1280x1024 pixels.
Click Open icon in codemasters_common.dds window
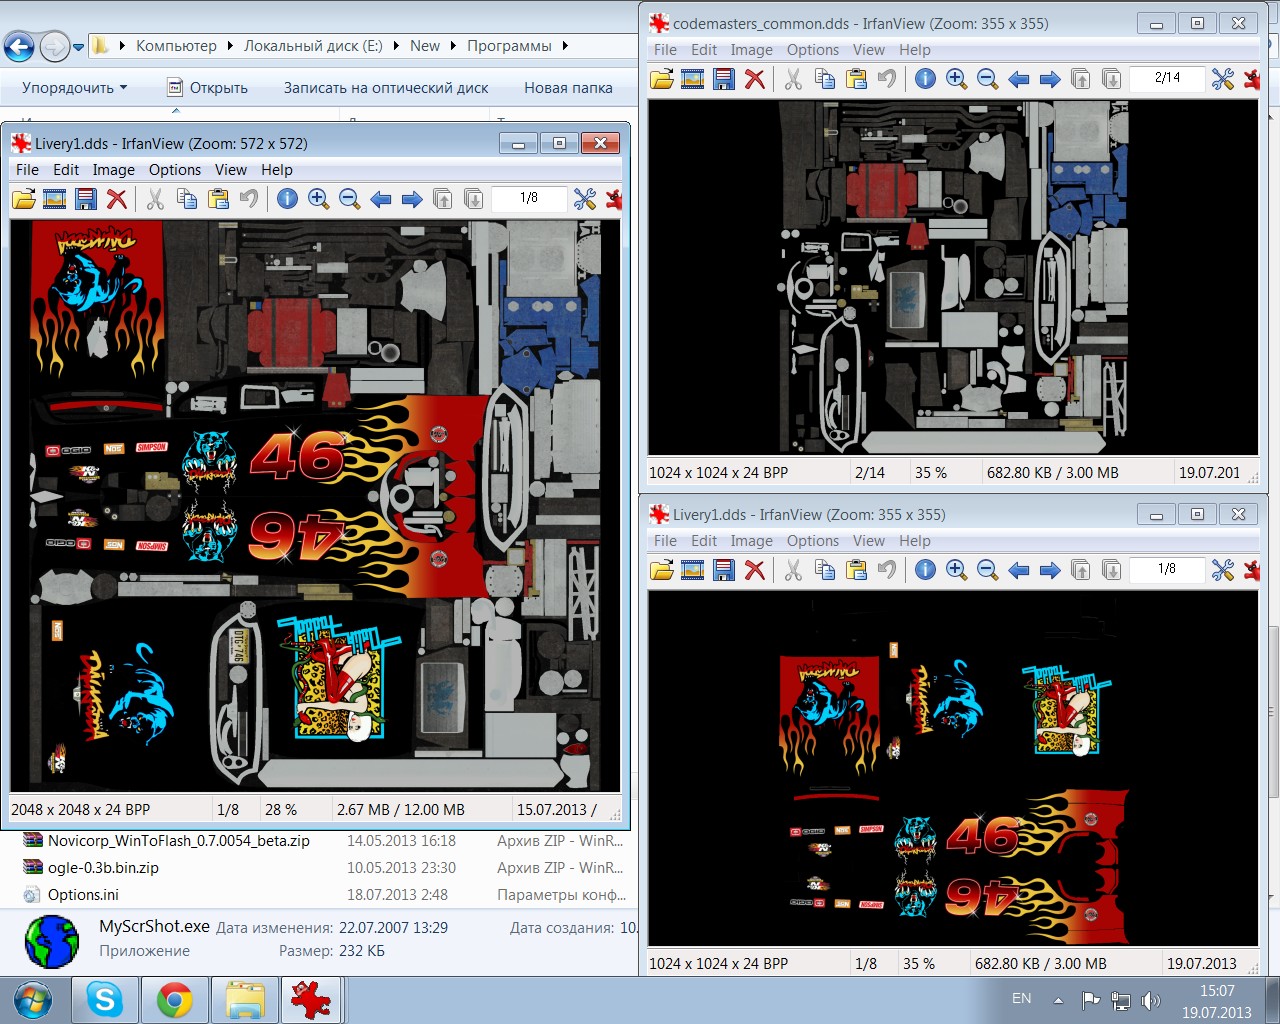coord(662,79)
